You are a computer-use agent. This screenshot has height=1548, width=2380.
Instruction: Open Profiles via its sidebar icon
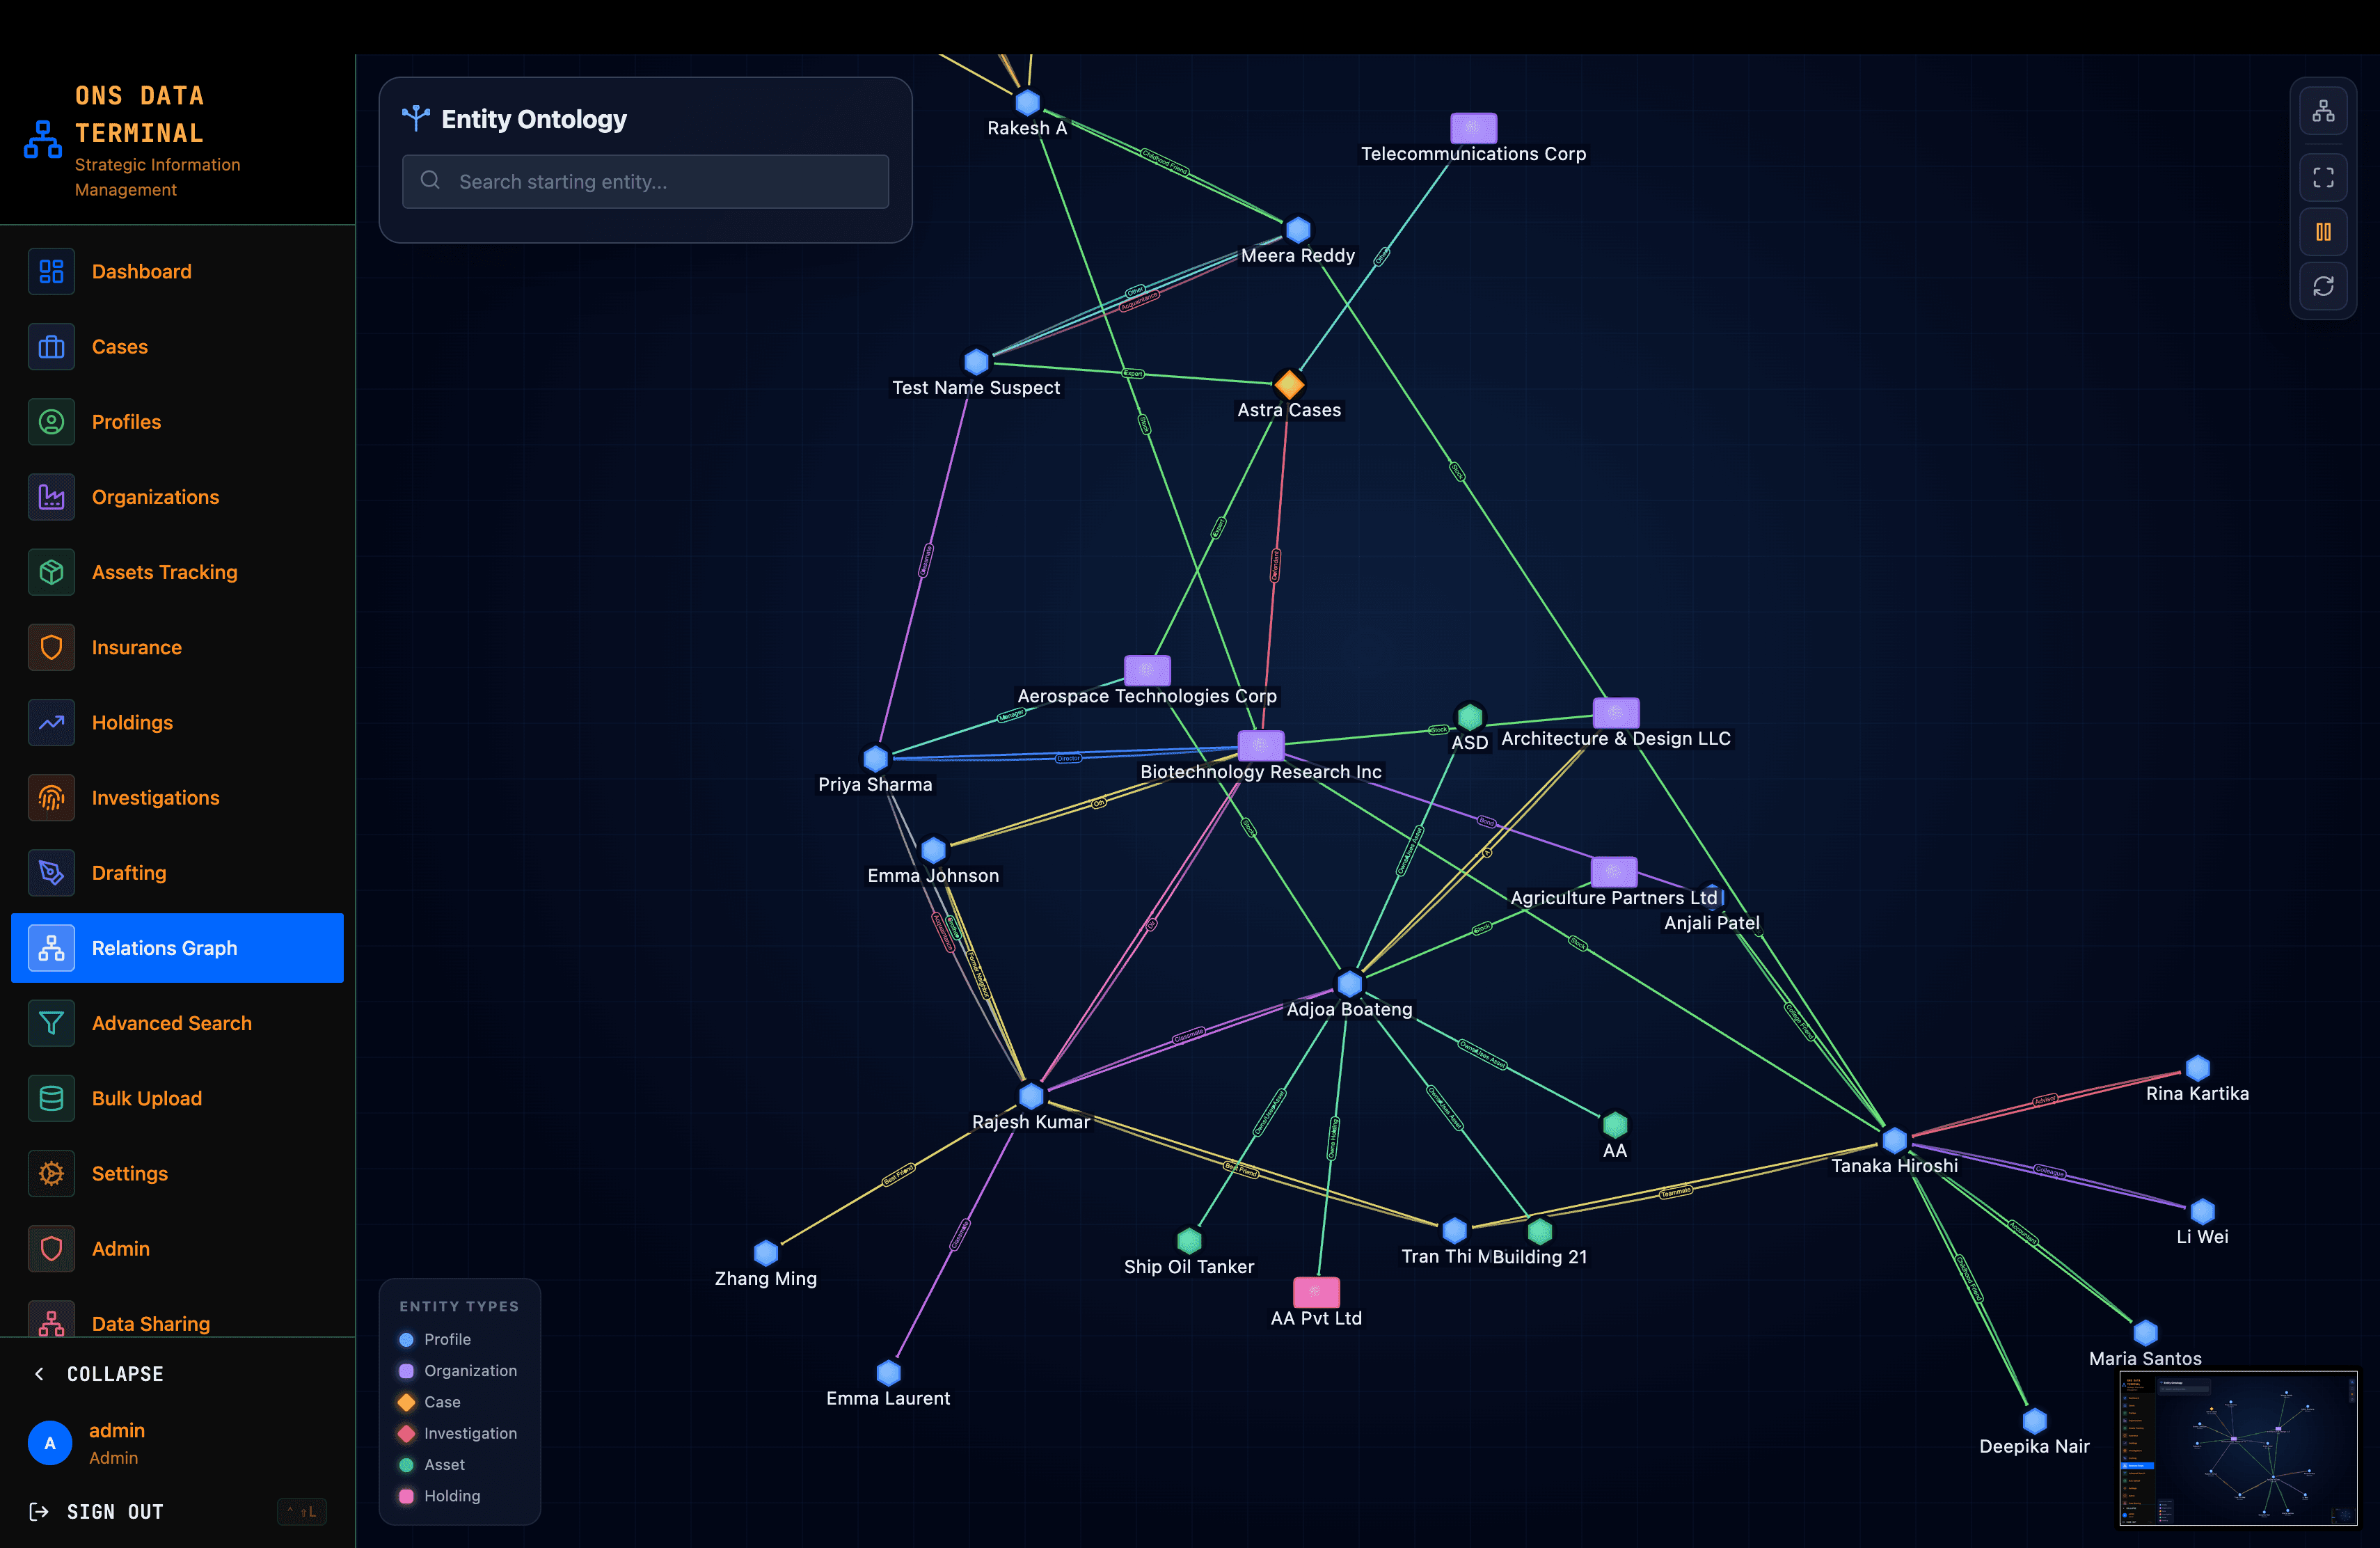51,421
